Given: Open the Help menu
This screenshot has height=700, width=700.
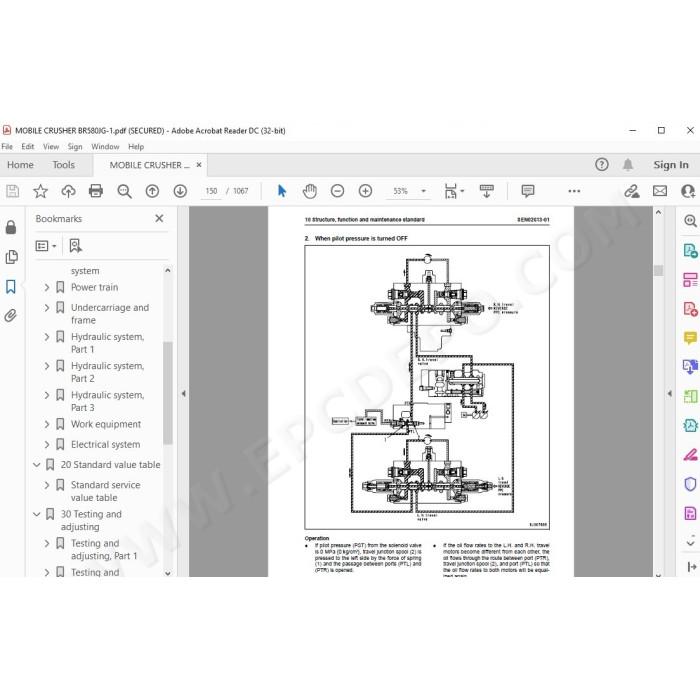Looking at the screenshot, I should tap(136, 146).
